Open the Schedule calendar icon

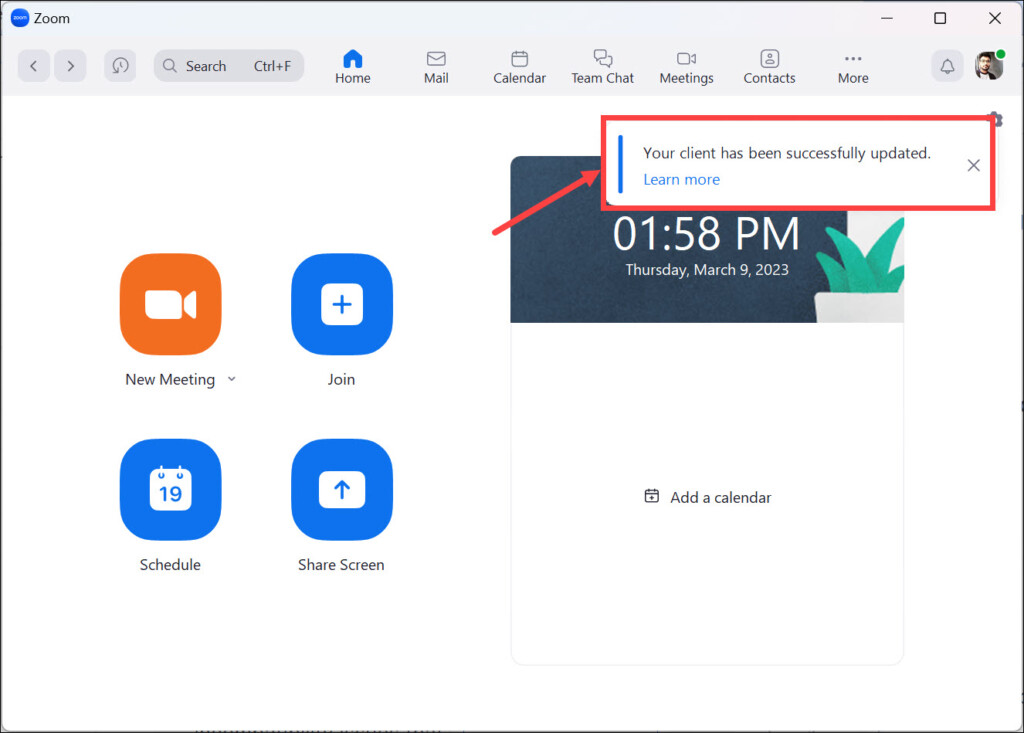pyautogui.click(x=170, y=490)
